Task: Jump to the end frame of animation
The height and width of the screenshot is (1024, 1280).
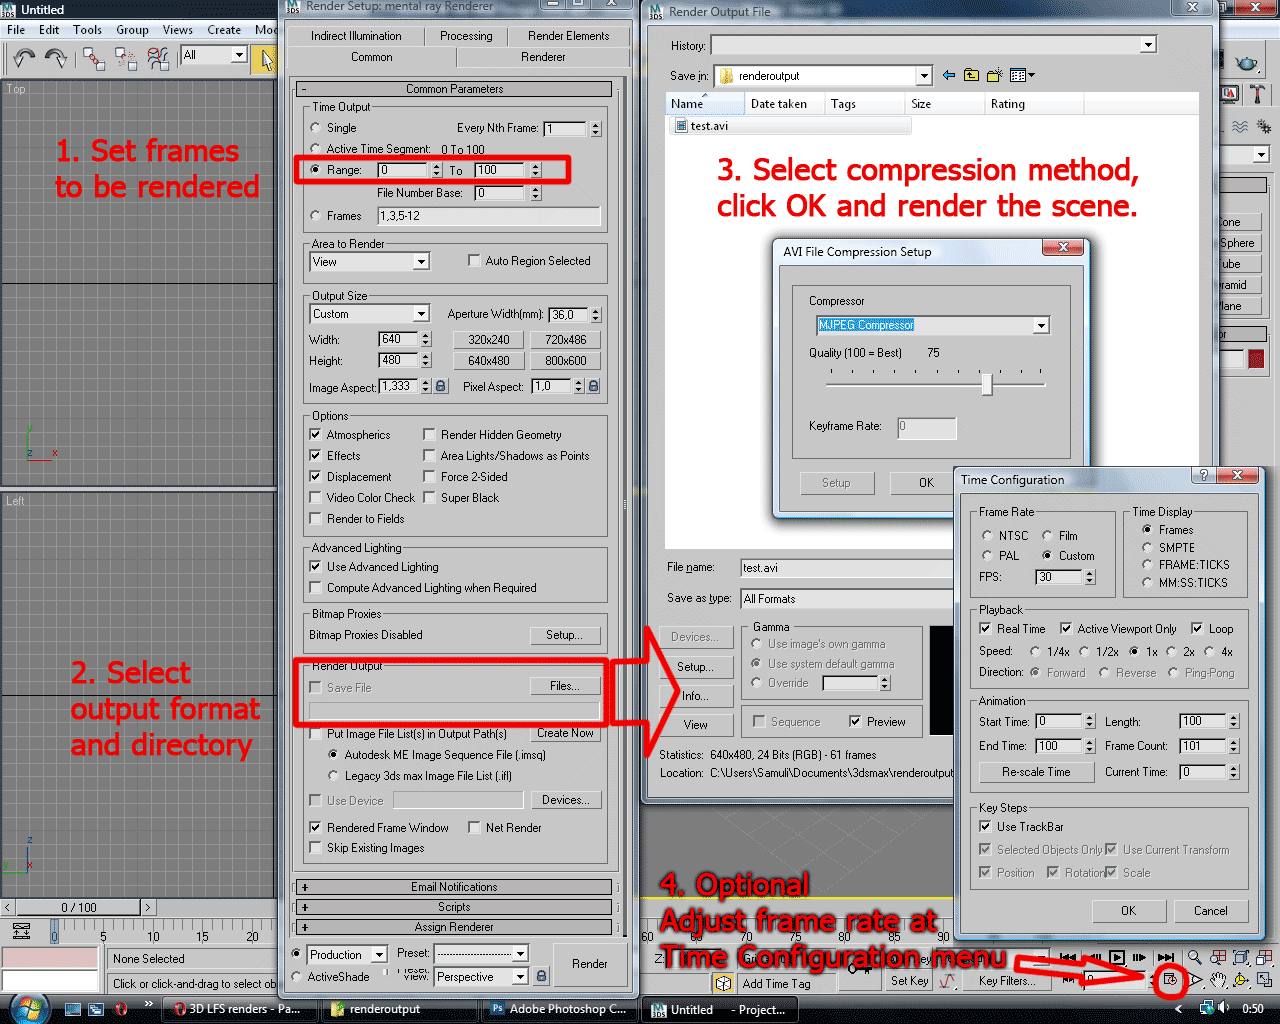Action: pos(1165,958)
